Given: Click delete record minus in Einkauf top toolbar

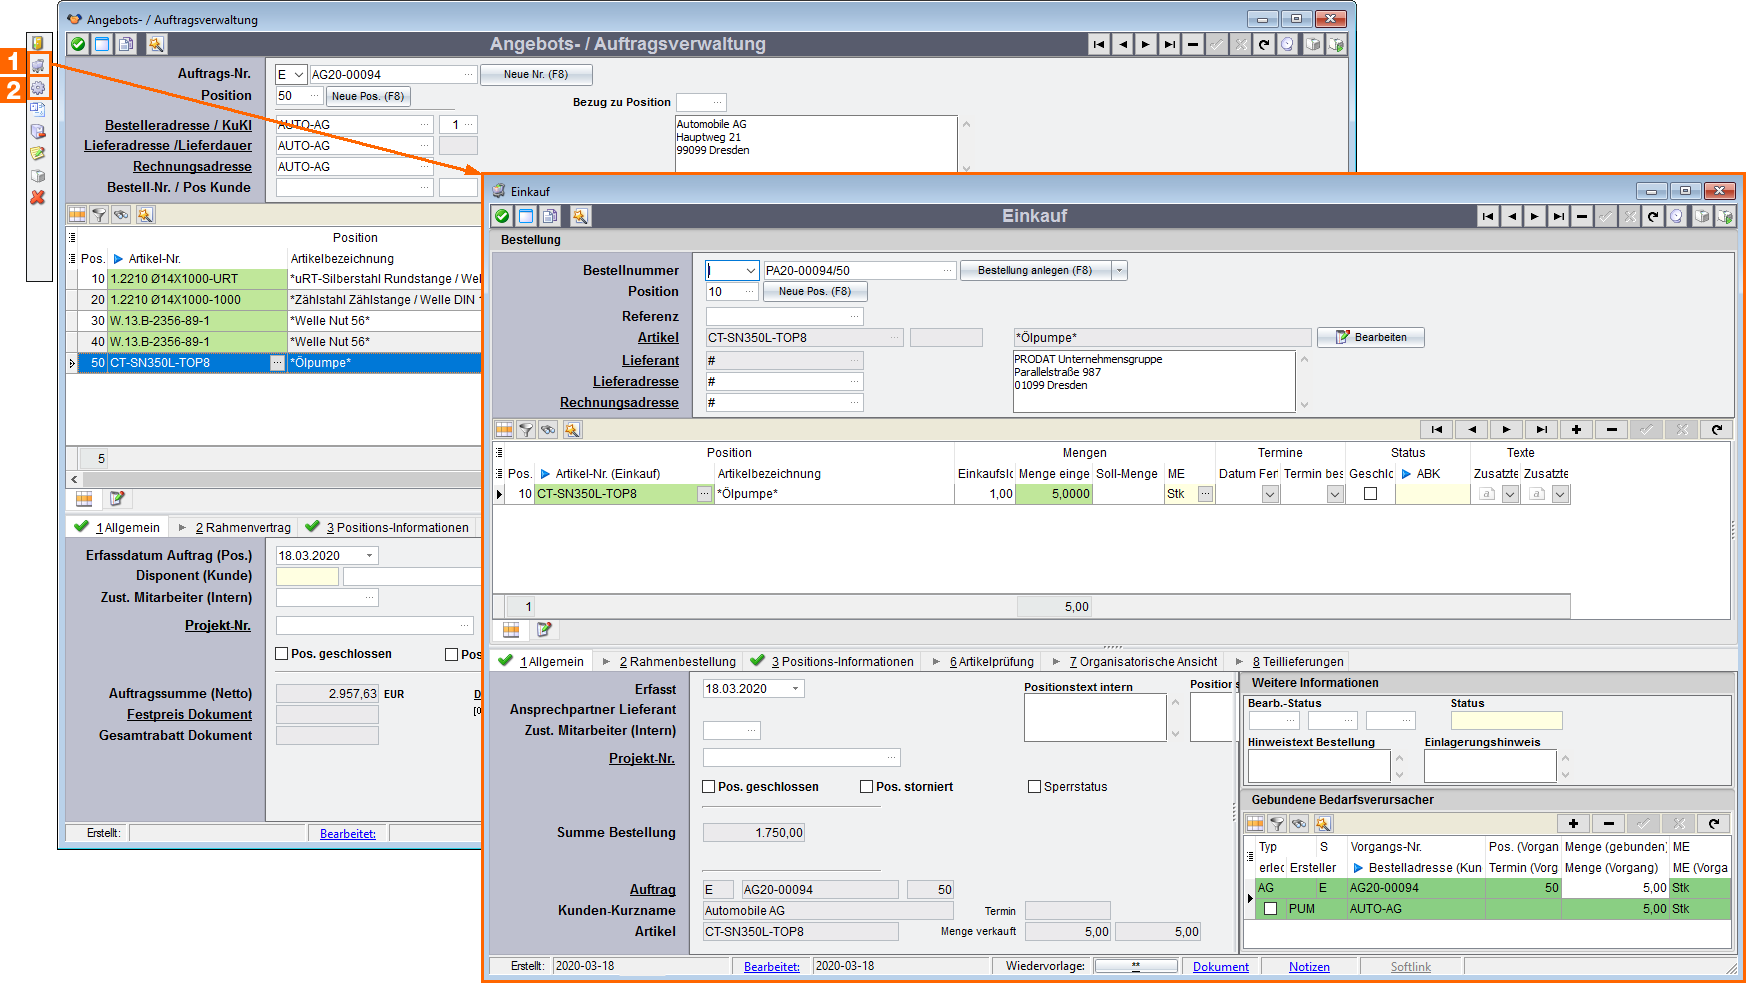Looking at the screenshot, I should click(1582, 216).
